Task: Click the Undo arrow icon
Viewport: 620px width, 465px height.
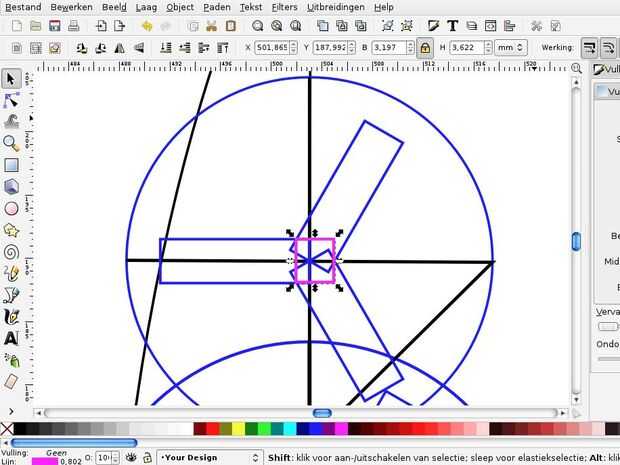Action: point(147,26)
